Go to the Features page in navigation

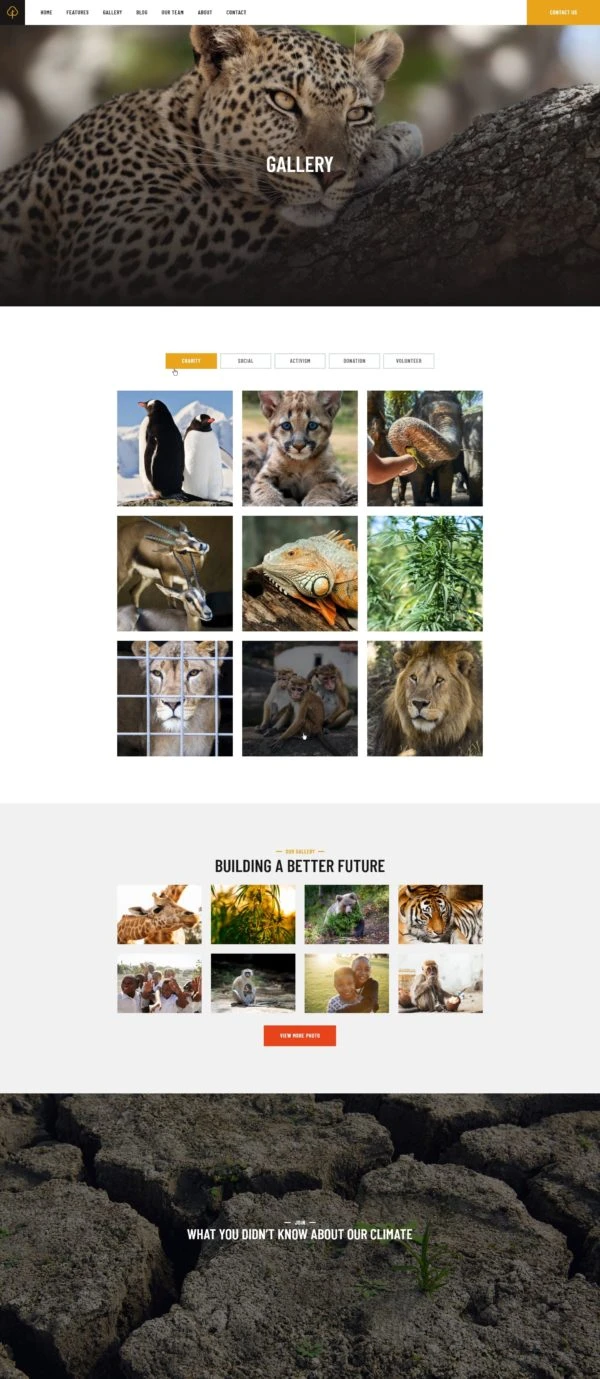click(77, 12)
